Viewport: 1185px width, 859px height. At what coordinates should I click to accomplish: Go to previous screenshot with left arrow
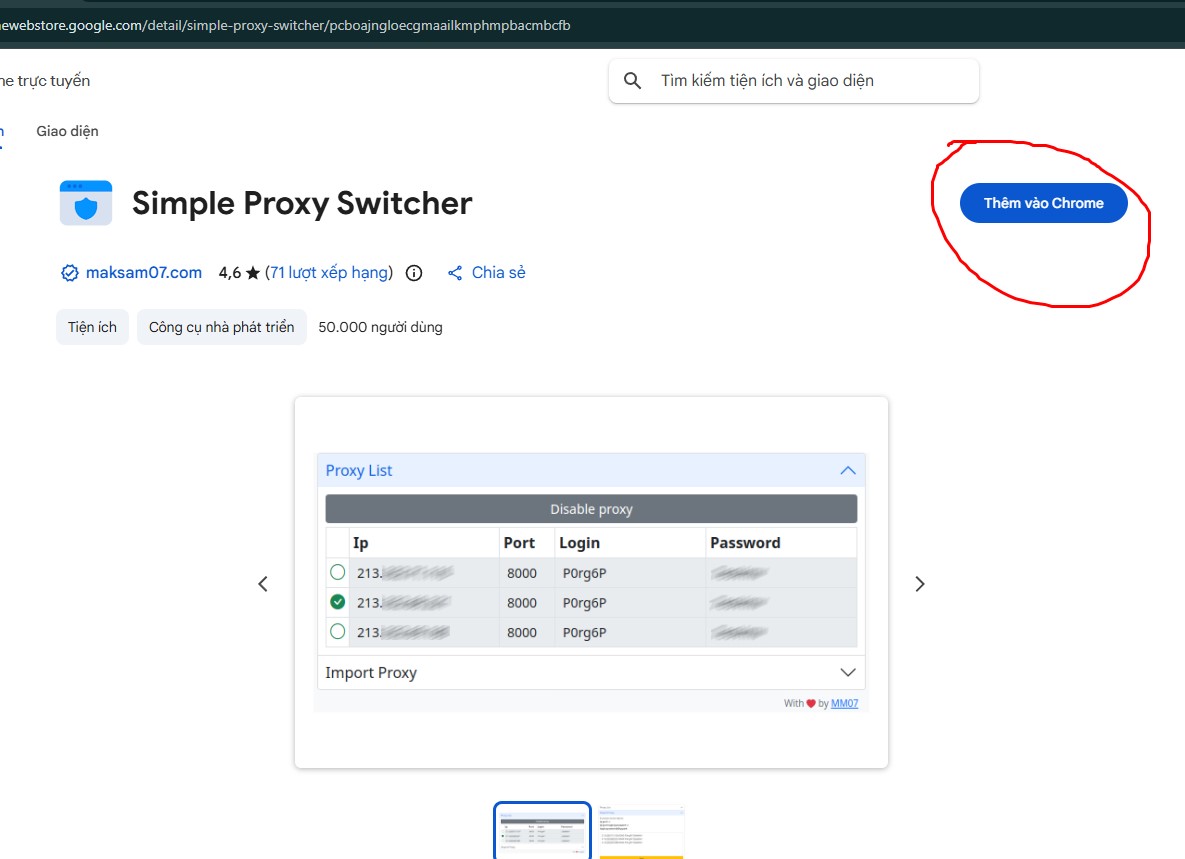(263, 584)
